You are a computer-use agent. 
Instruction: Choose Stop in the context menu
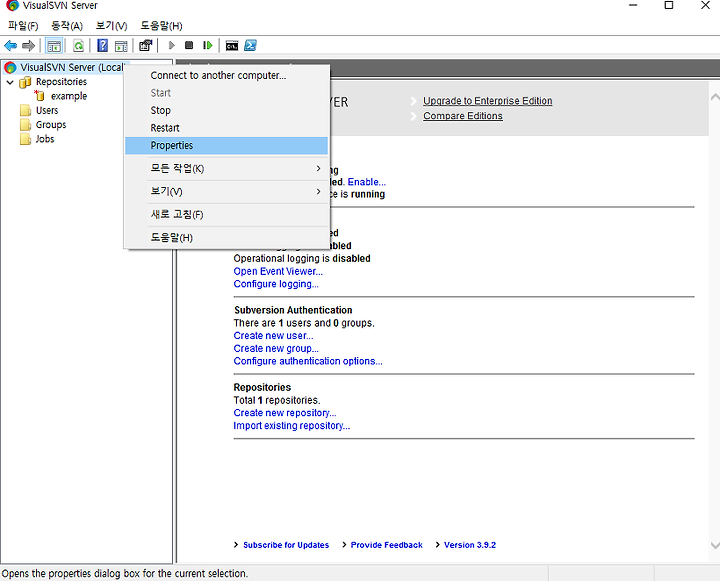coord(226,110)
